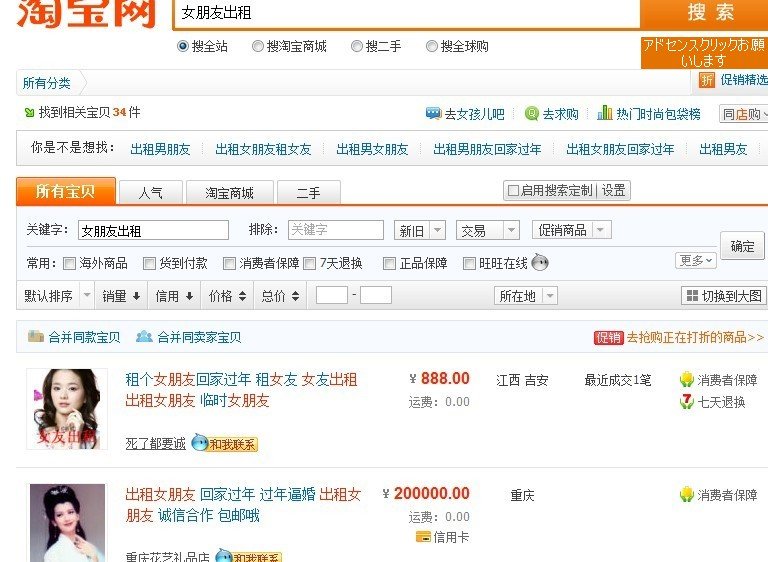Switch to the 人气 tab
Image resolution: width=768 pixels, height=562 pixels.
pos(151,193)
